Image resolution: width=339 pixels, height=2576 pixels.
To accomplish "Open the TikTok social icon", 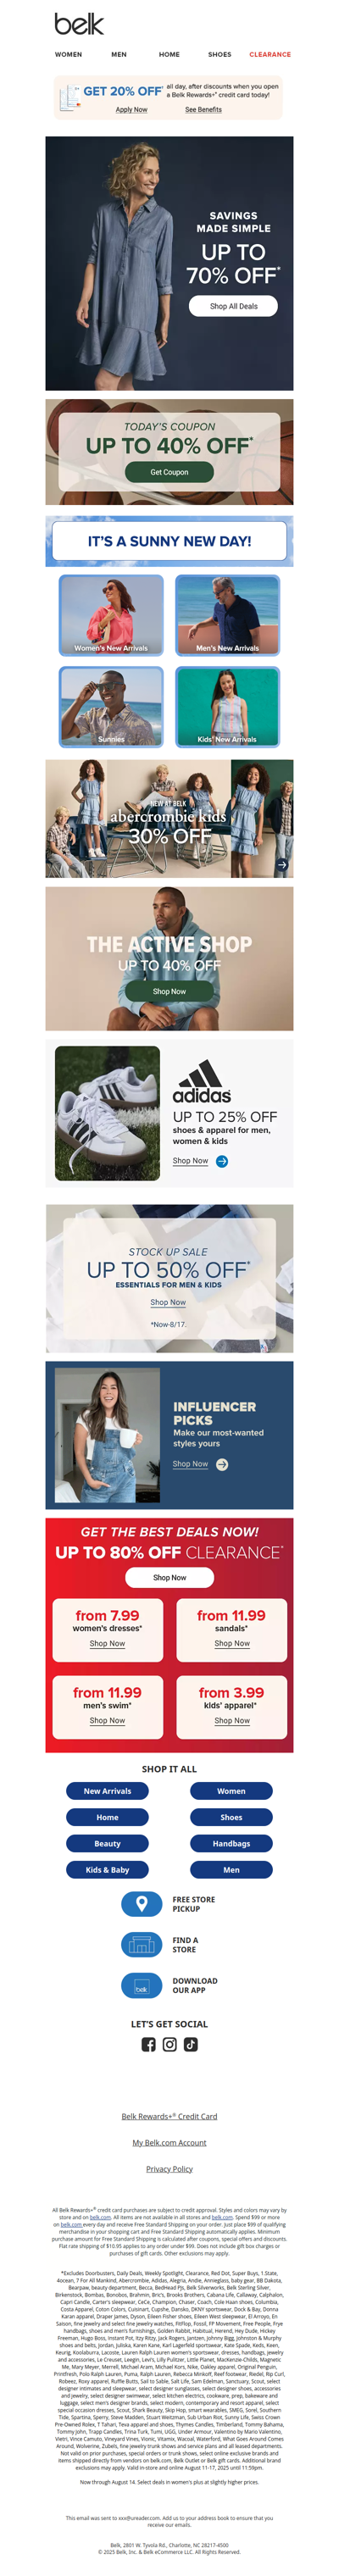I will [190, 2044].
